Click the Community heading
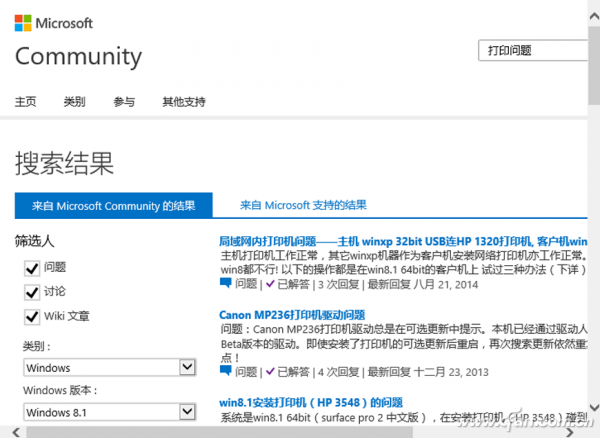Screen dimensions: 600x438 tap(78, 57)
